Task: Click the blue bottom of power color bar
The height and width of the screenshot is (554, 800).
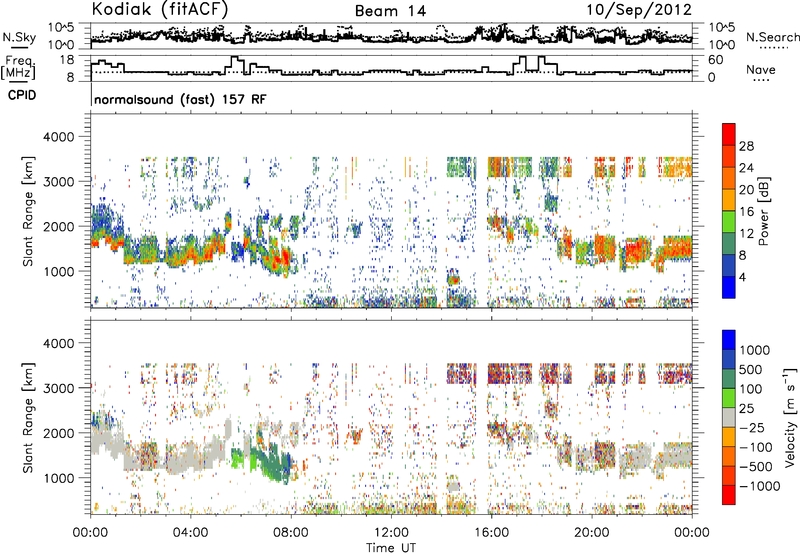Action: (729, 288)
